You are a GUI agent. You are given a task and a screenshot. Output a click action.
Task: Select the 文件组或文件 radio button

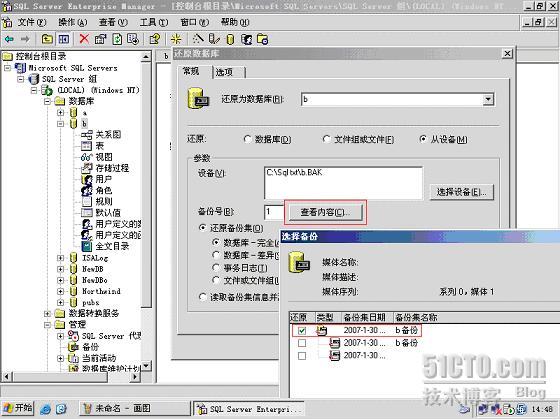326,139
